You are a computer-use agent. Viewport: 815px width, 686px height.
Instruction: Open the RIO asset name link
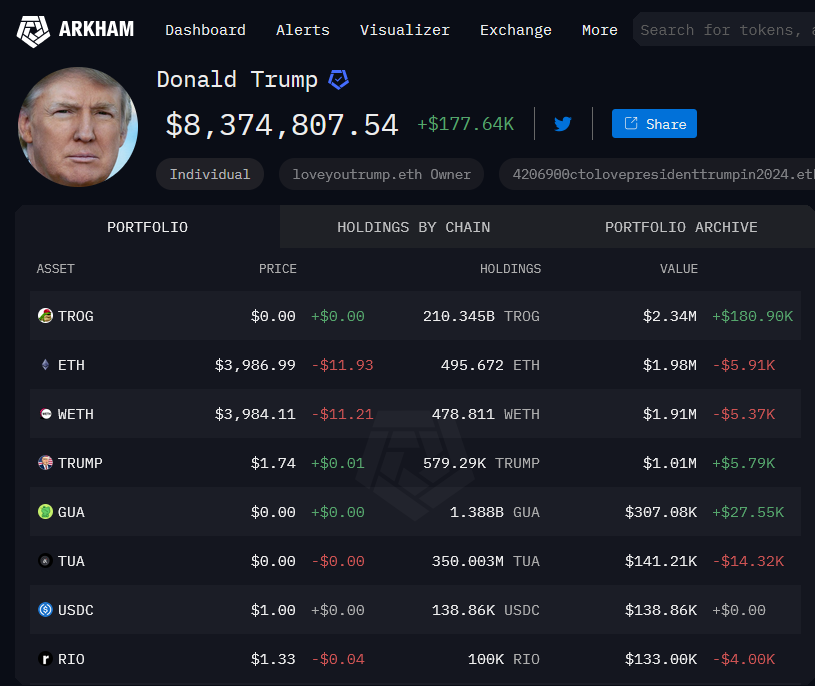(71, 659)
